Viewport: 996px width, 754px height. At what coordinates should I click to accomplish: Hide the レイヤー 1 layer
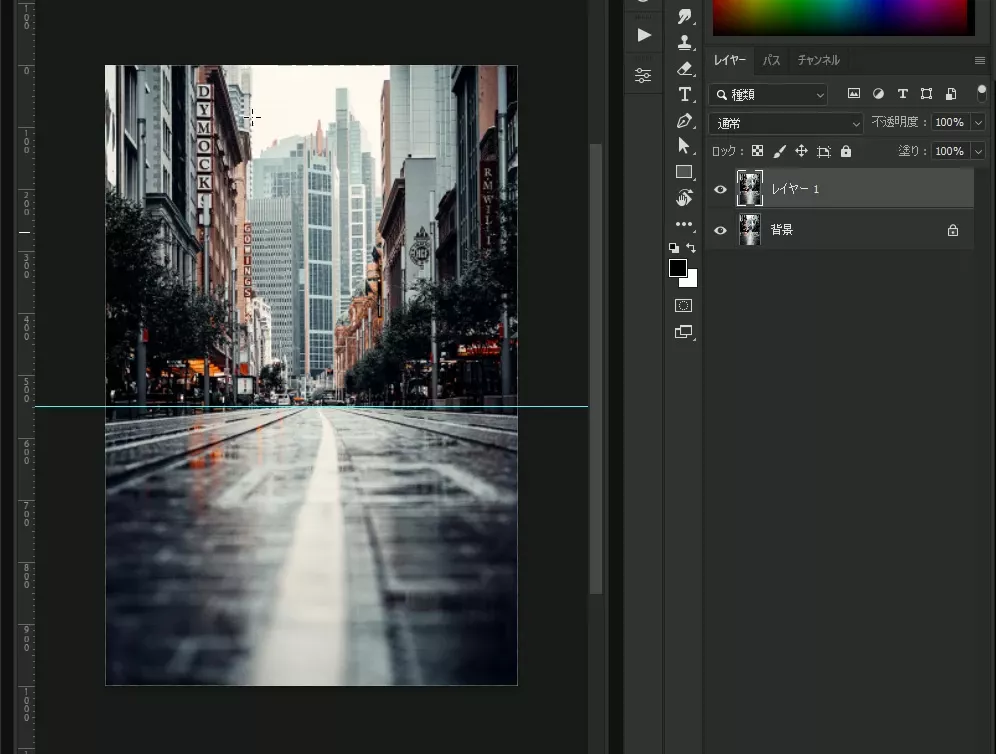pyautogui.click(x=719, y=188)
